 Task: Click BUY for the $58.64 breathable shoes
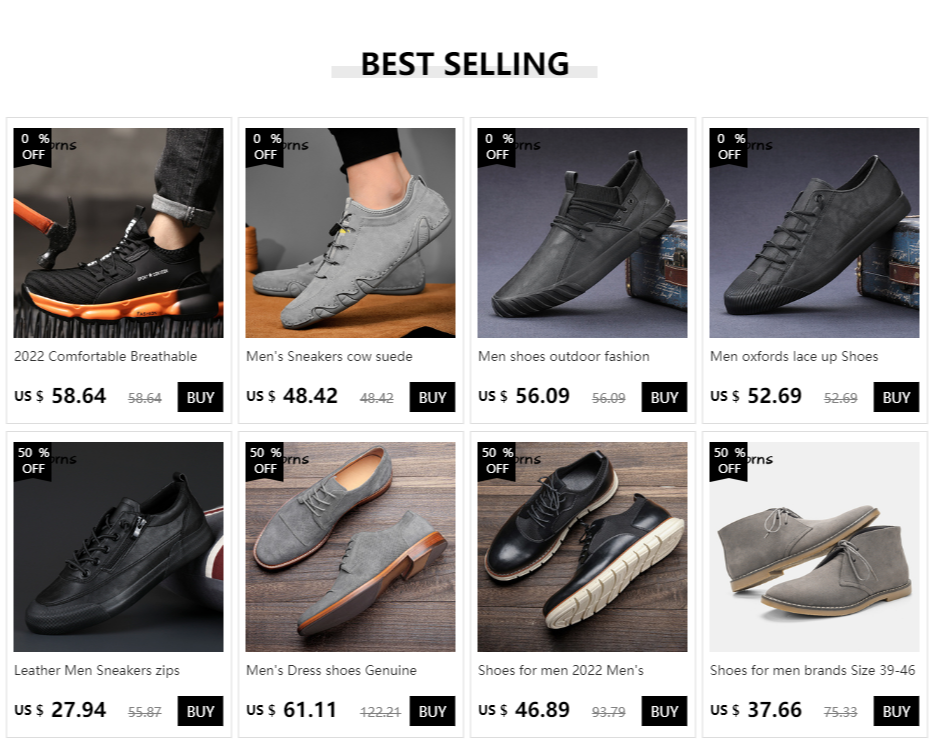(x=200, y=397)
